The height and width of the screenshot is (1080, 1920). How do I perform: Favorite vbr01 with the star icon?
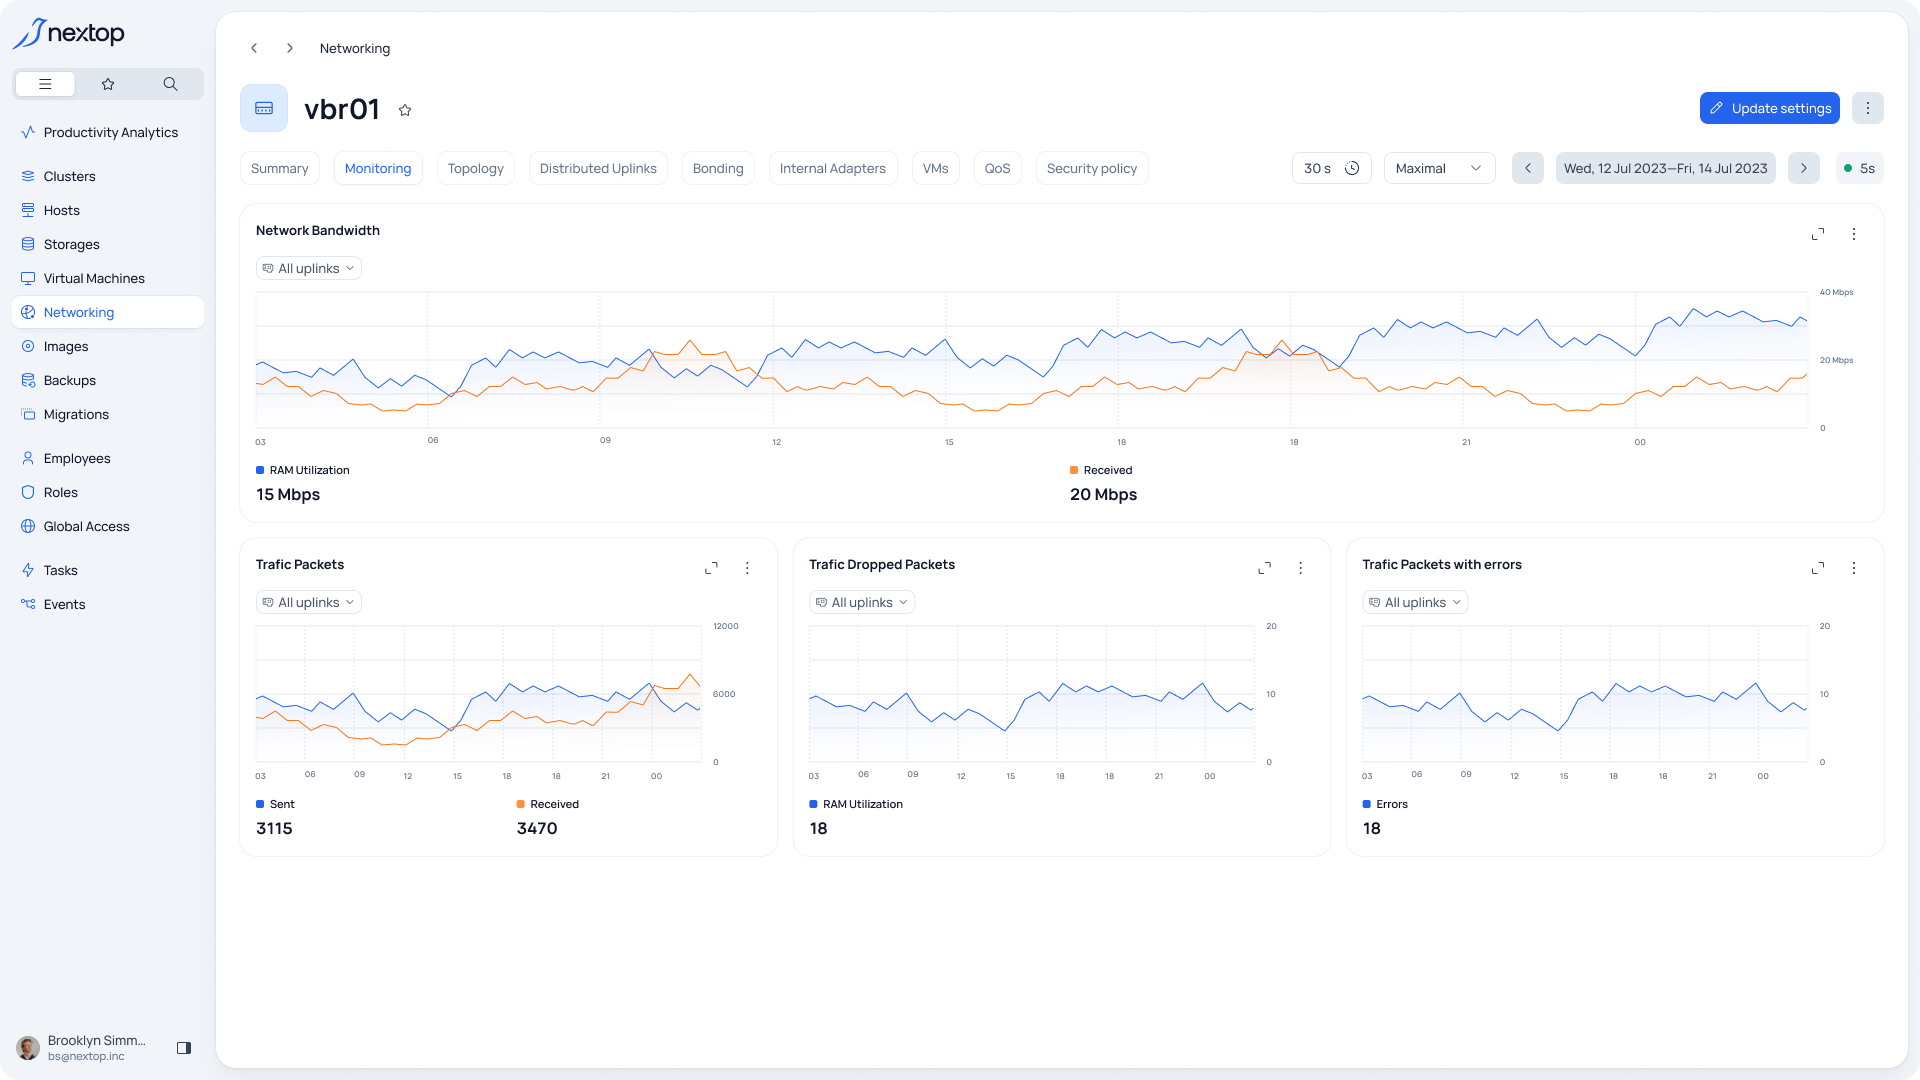(x=405, y=110)
